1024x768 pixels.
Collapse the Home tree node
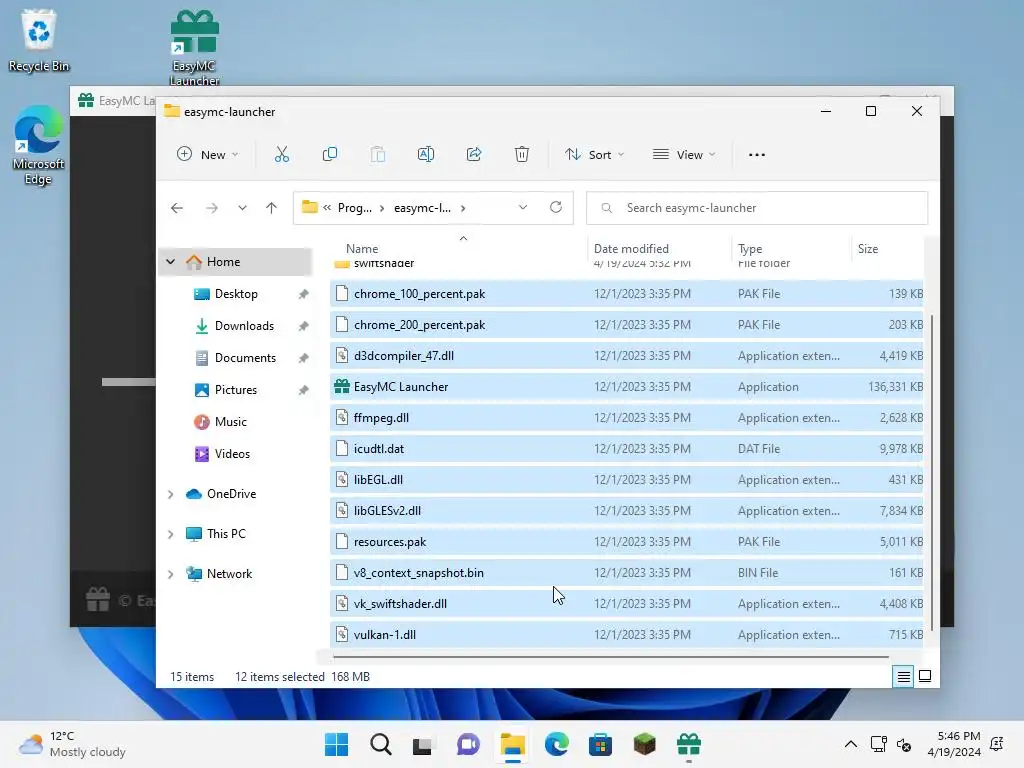tap(170, 262)
